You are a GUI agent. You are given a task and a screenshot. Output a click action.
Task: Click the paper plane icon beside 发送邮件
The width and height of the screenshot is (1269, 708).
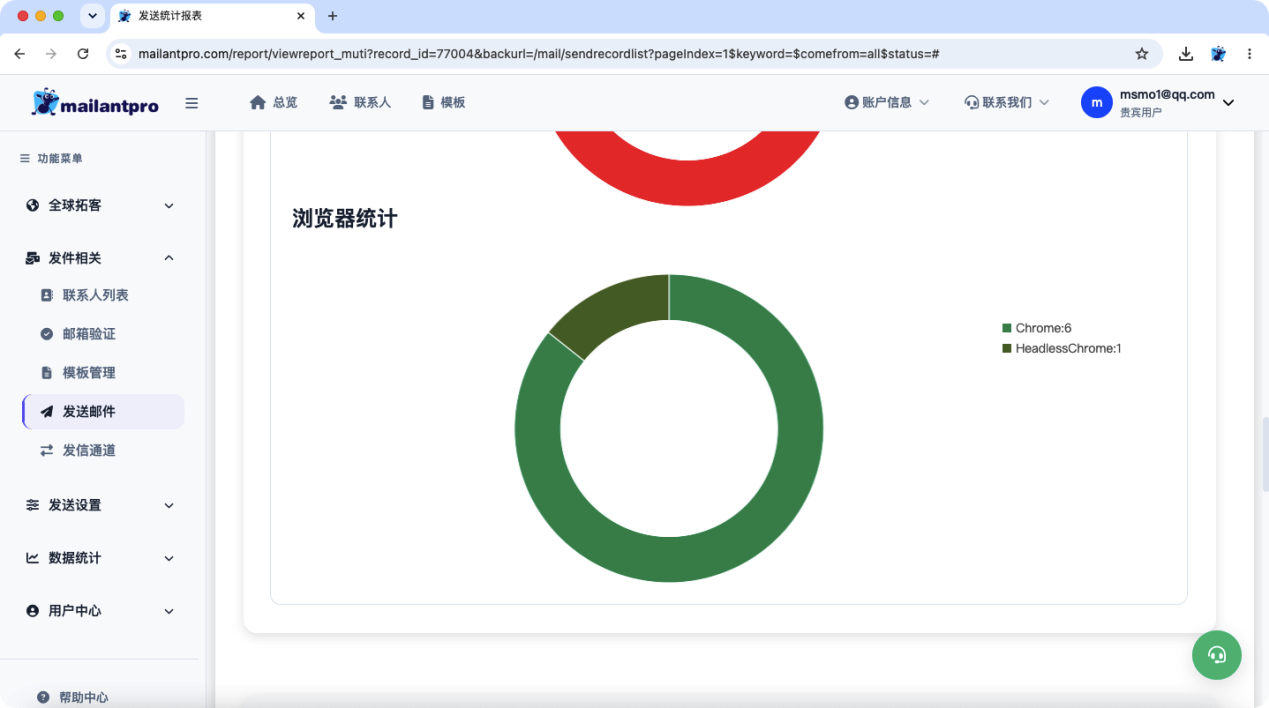coord(46,411)
